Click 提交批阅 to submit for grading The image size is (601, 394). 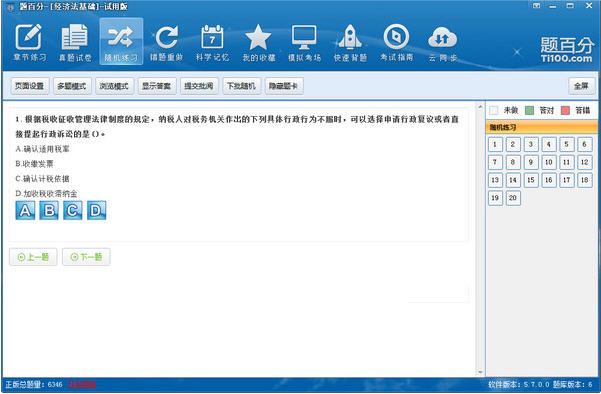coord(199,86)
